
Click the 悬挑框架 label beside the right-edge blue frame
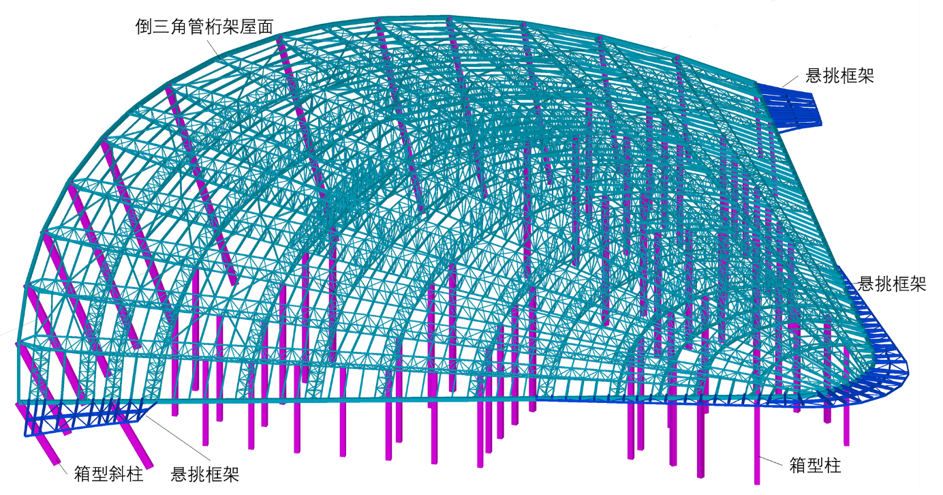[x=892, y=284]
